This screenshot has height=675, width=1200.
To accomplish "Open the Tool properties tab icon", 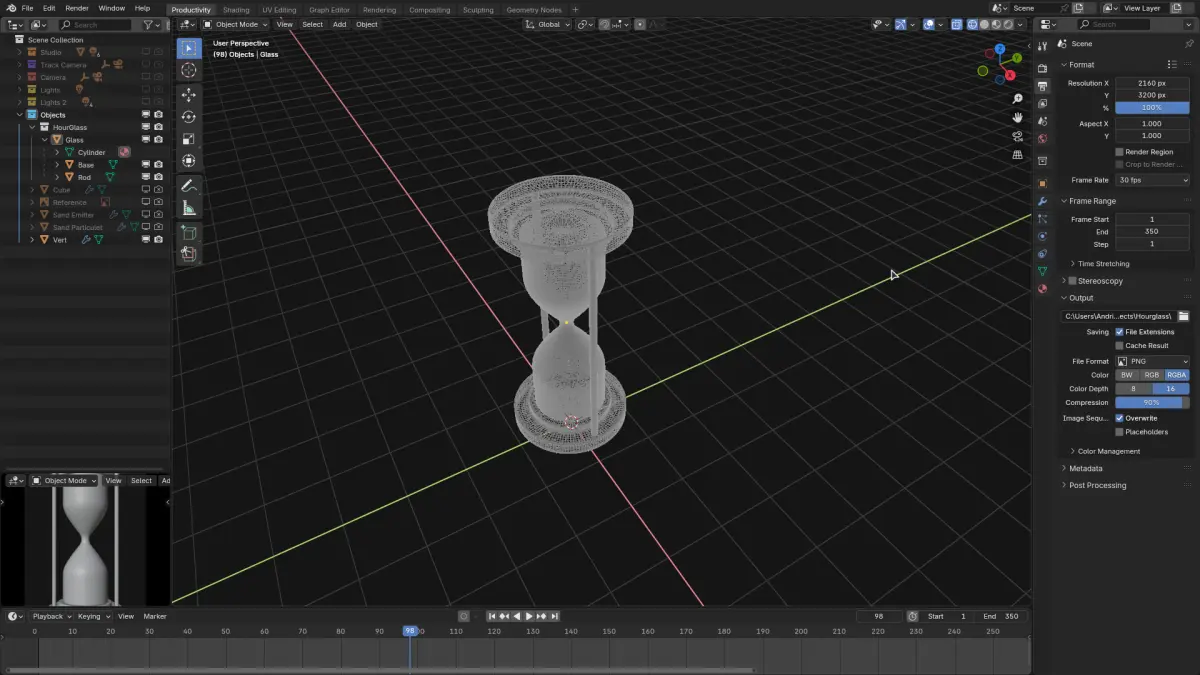I will point(1043,44).
